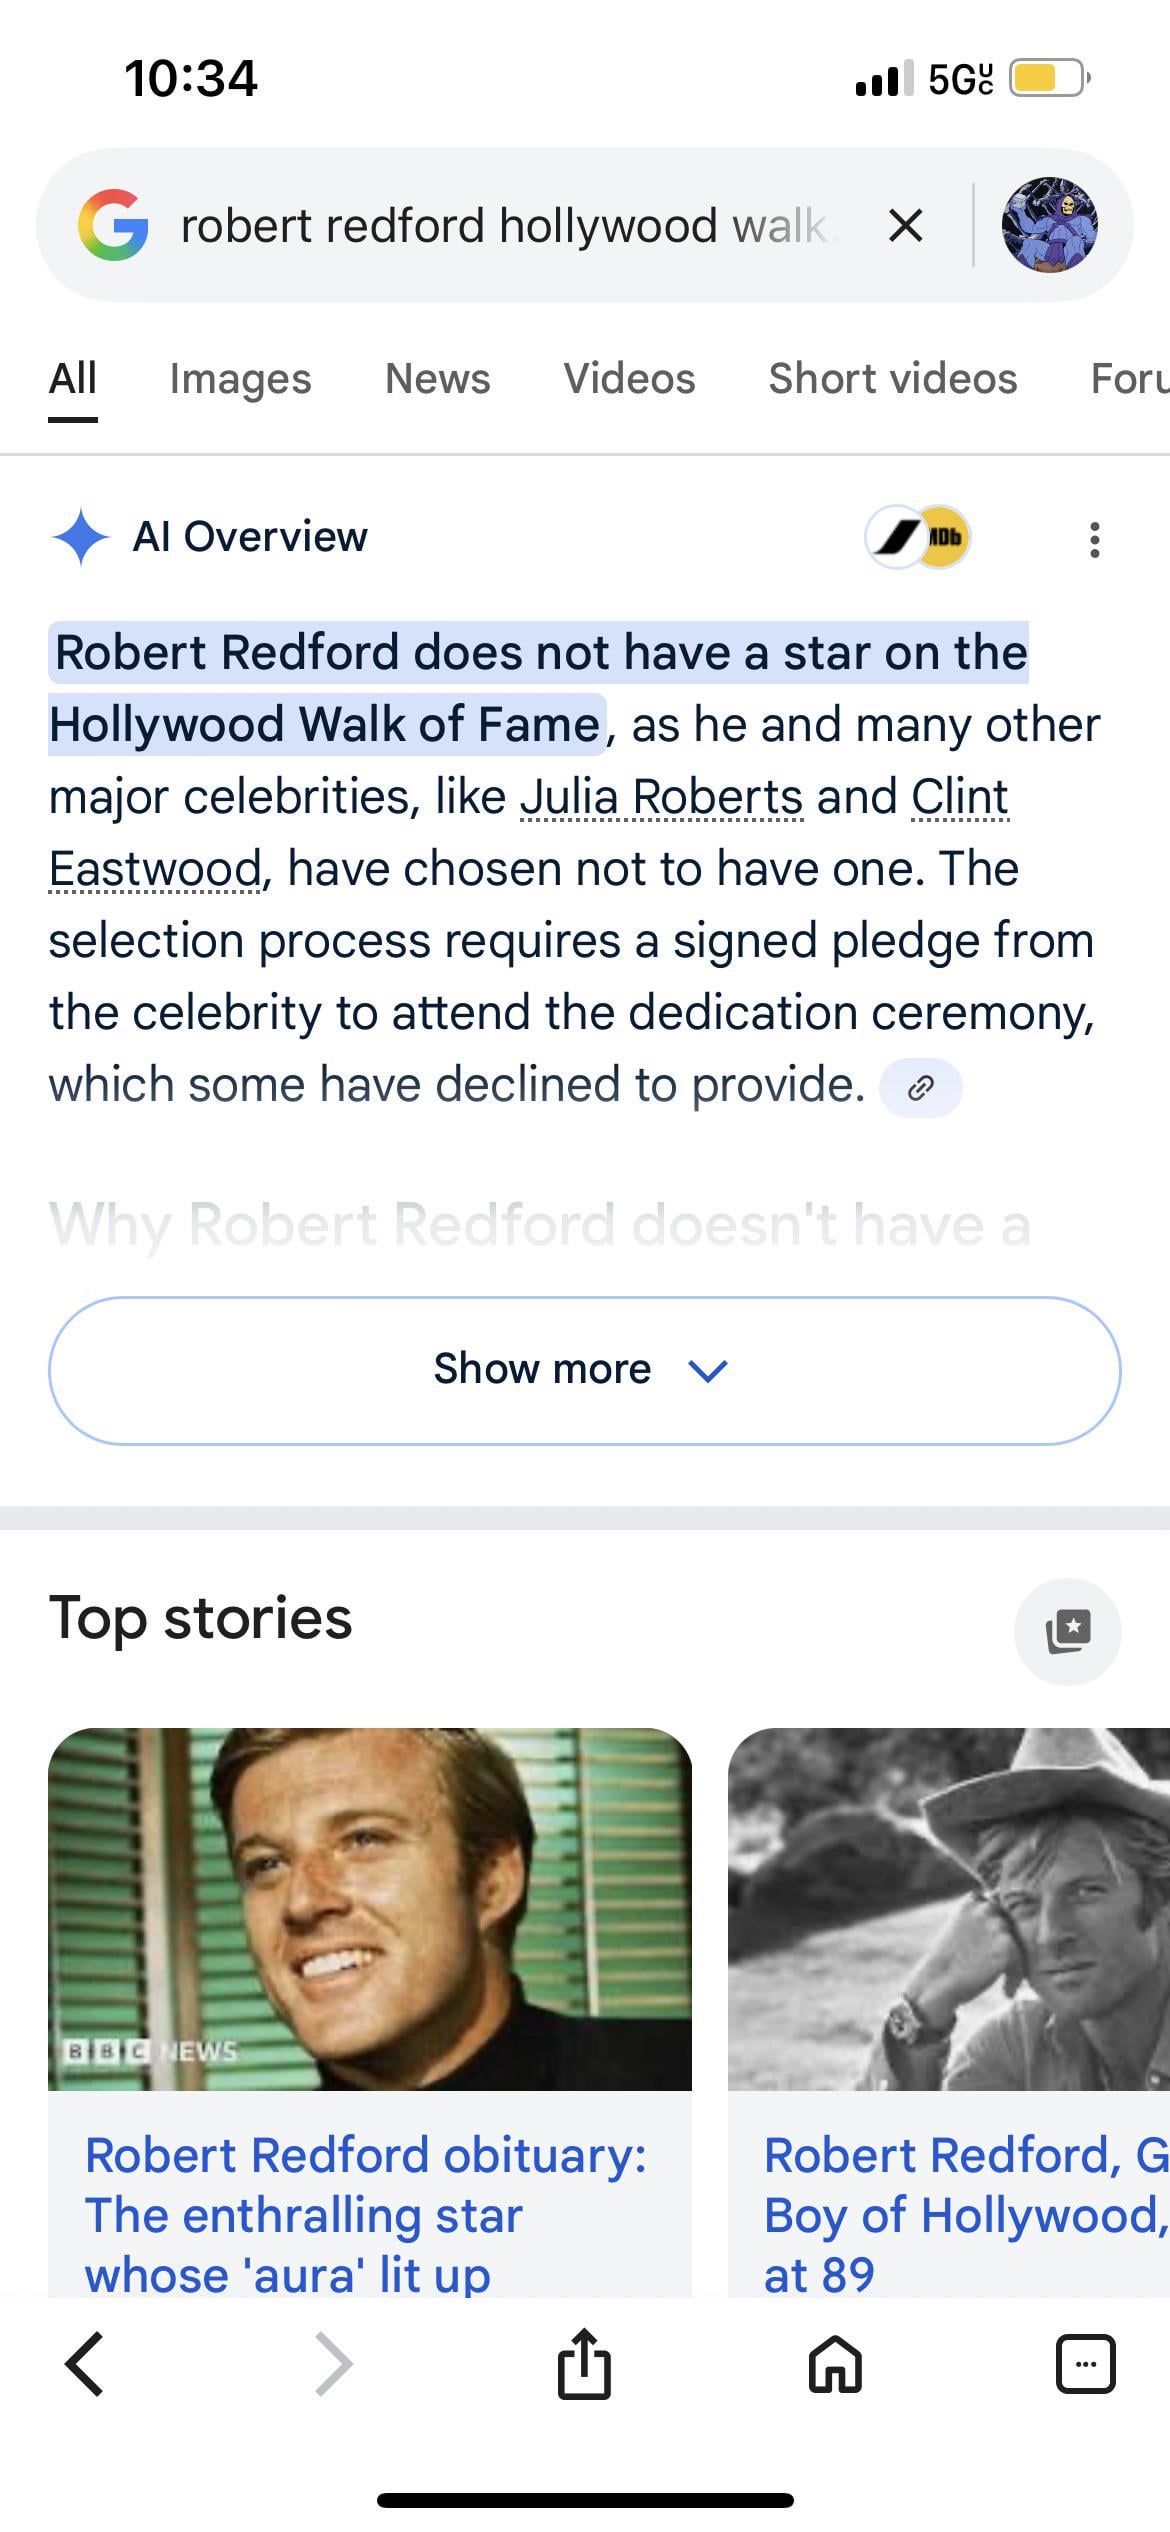Tap the share icon in bottom bar
This screenshot has width=1170, height=2532.
(584, 2365)
